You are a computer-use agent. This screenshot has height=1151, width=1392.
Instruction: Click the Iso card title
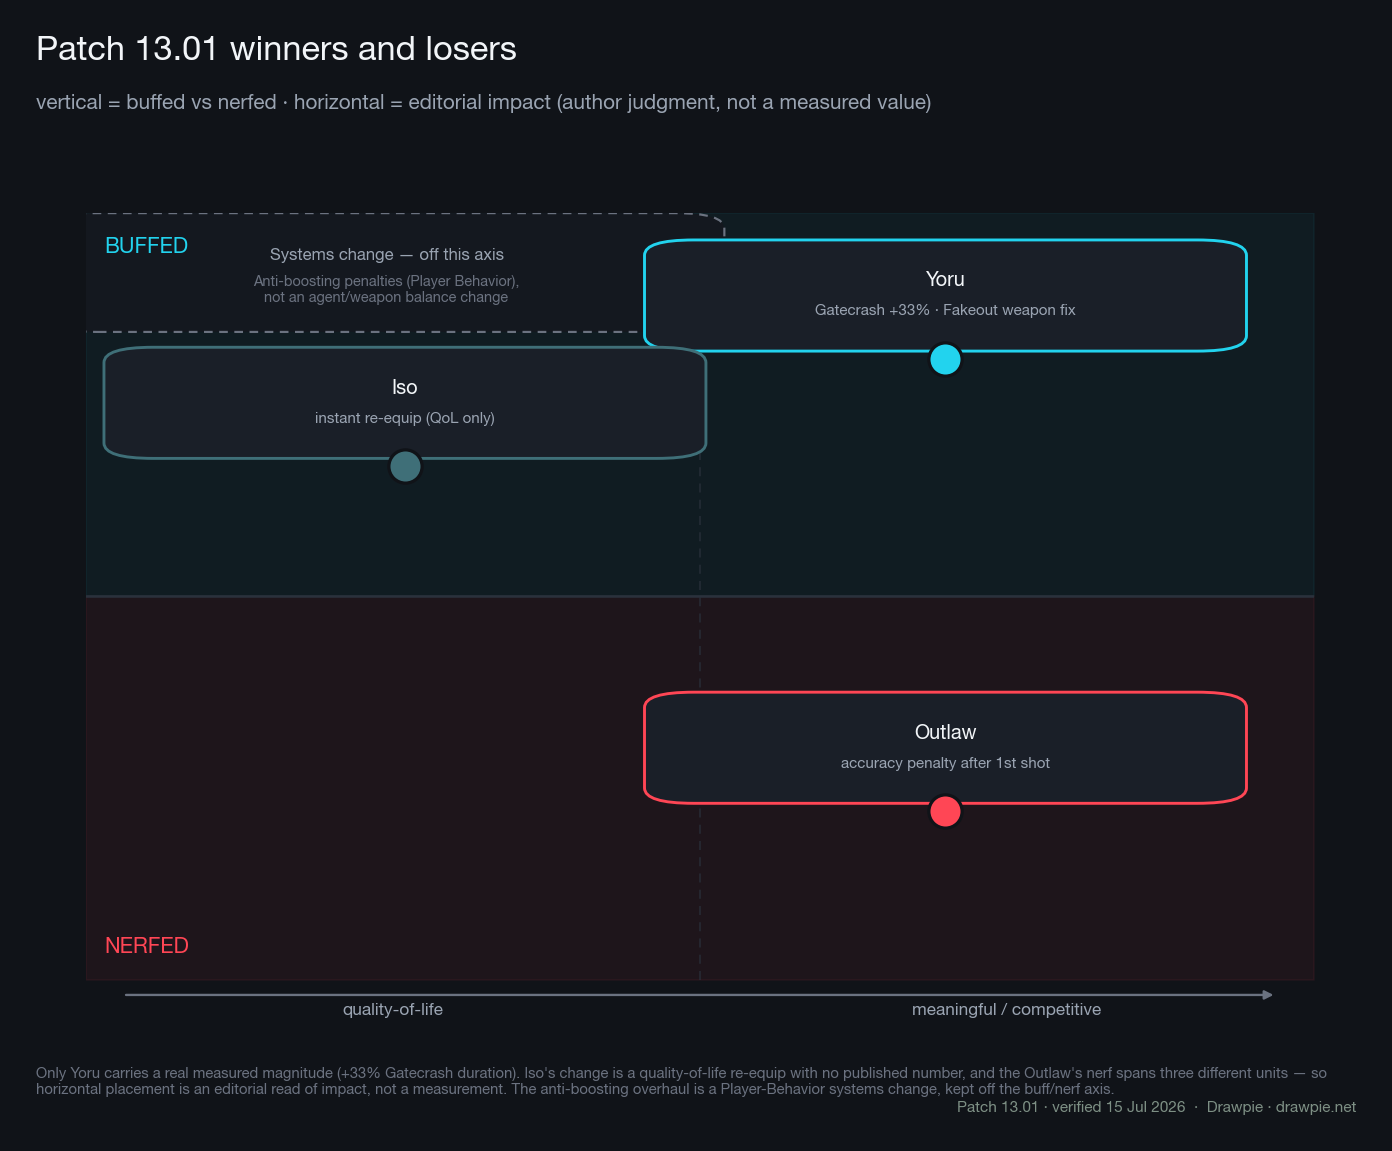click(x=404, y=387)
